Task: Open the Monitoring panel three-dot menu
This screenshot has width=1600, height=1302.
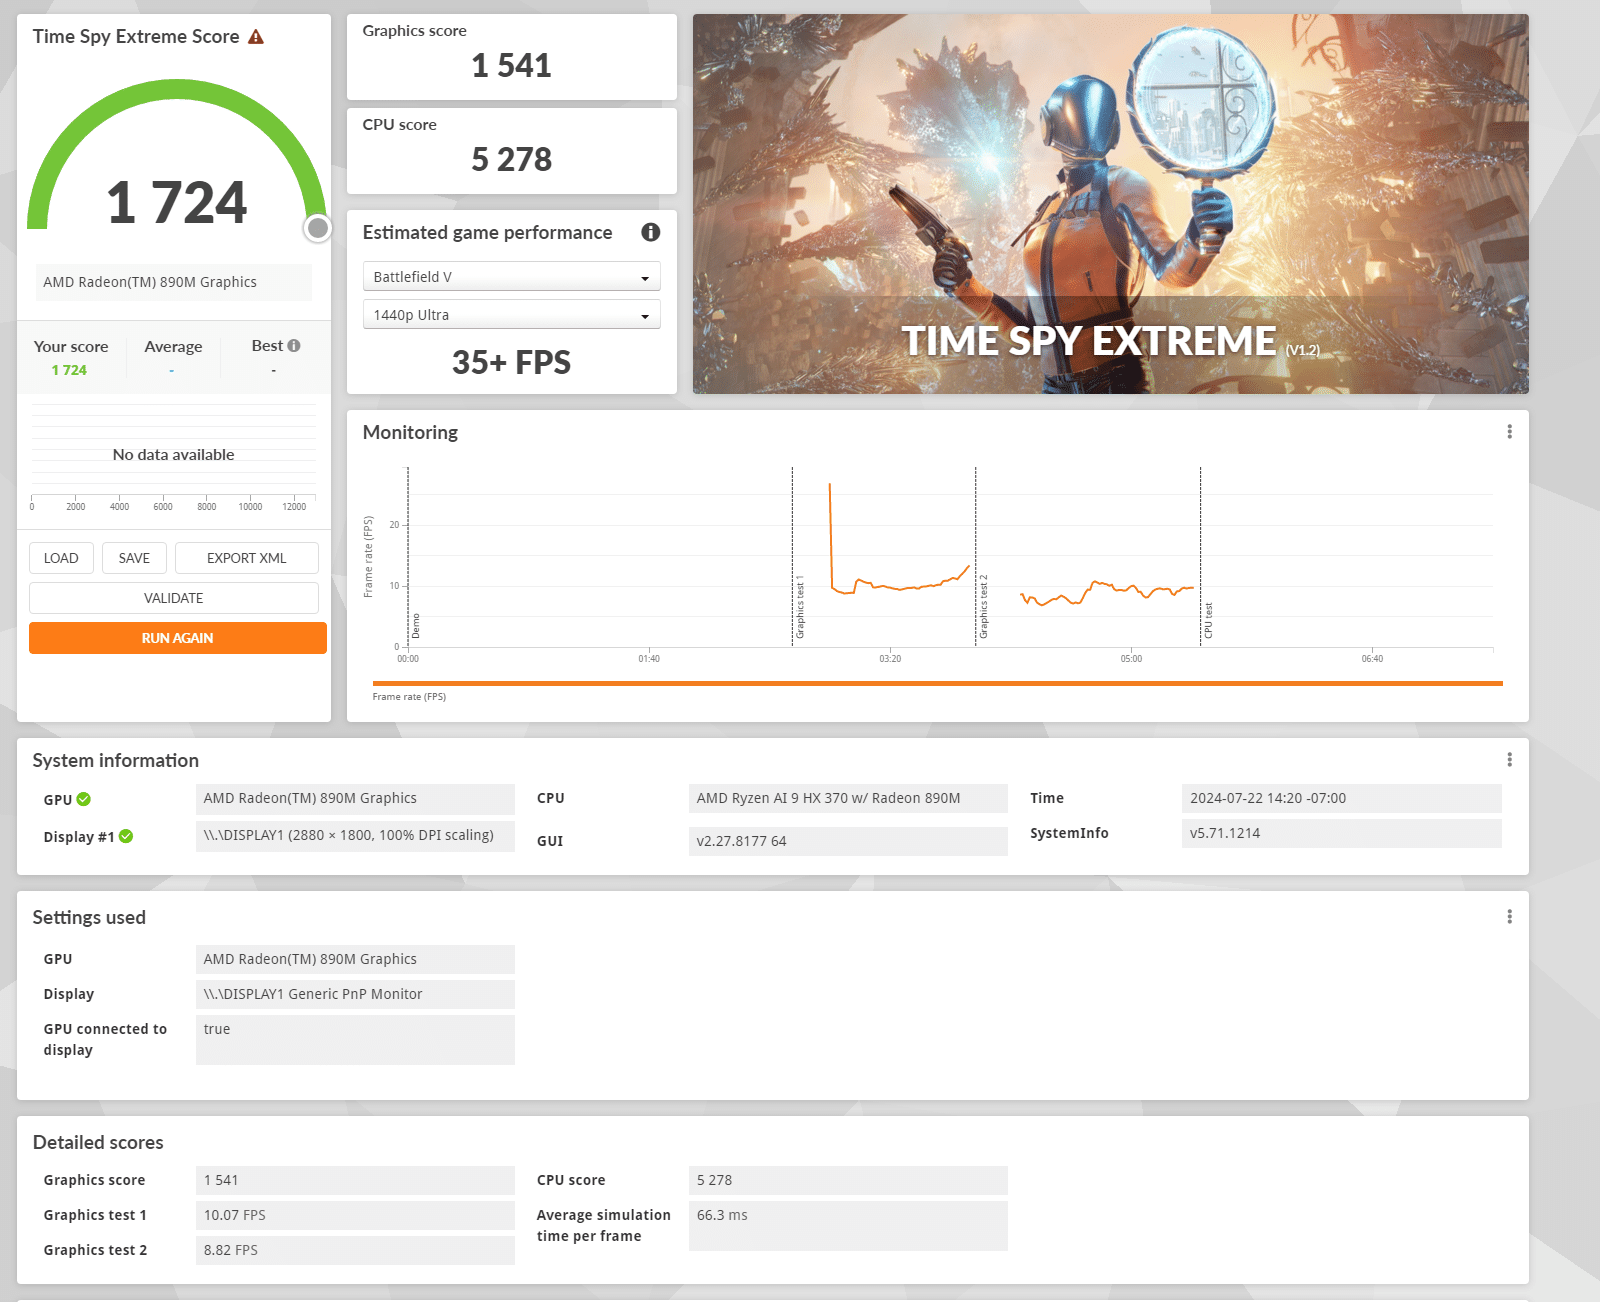Action: [x=1509, y=432]
